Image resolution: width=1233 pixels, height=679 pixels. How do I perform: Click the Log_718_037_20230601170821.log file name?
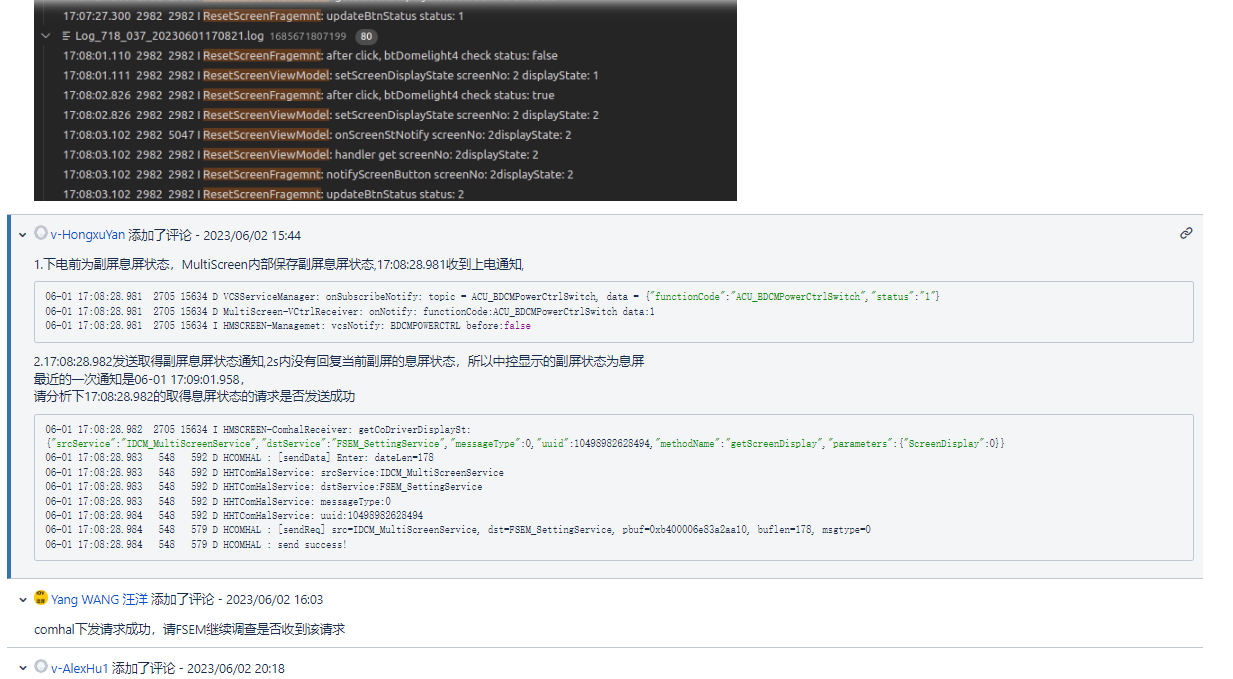tap(170, 36)
